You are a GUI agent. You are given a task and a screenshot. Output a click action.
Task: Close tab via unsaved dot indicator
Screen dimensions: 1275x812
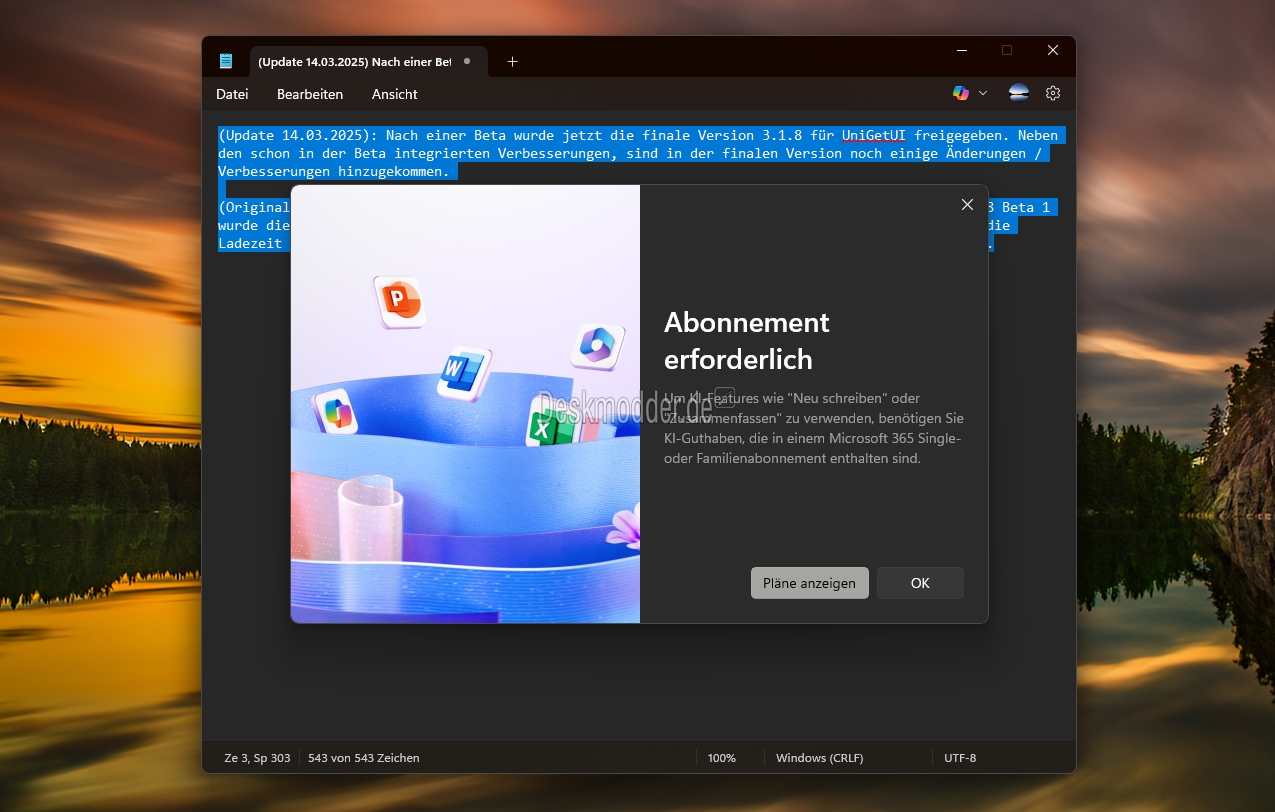[466, 61]
